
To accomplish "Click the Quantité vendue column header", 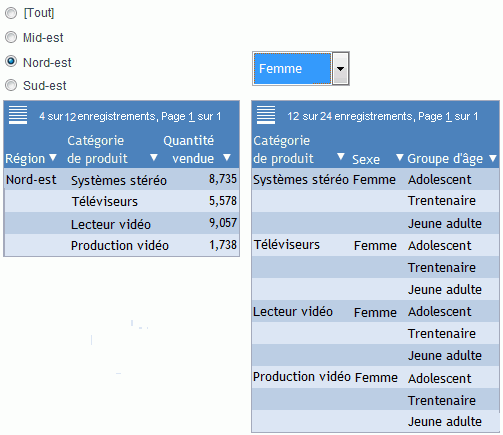I will tap(189, 149).
